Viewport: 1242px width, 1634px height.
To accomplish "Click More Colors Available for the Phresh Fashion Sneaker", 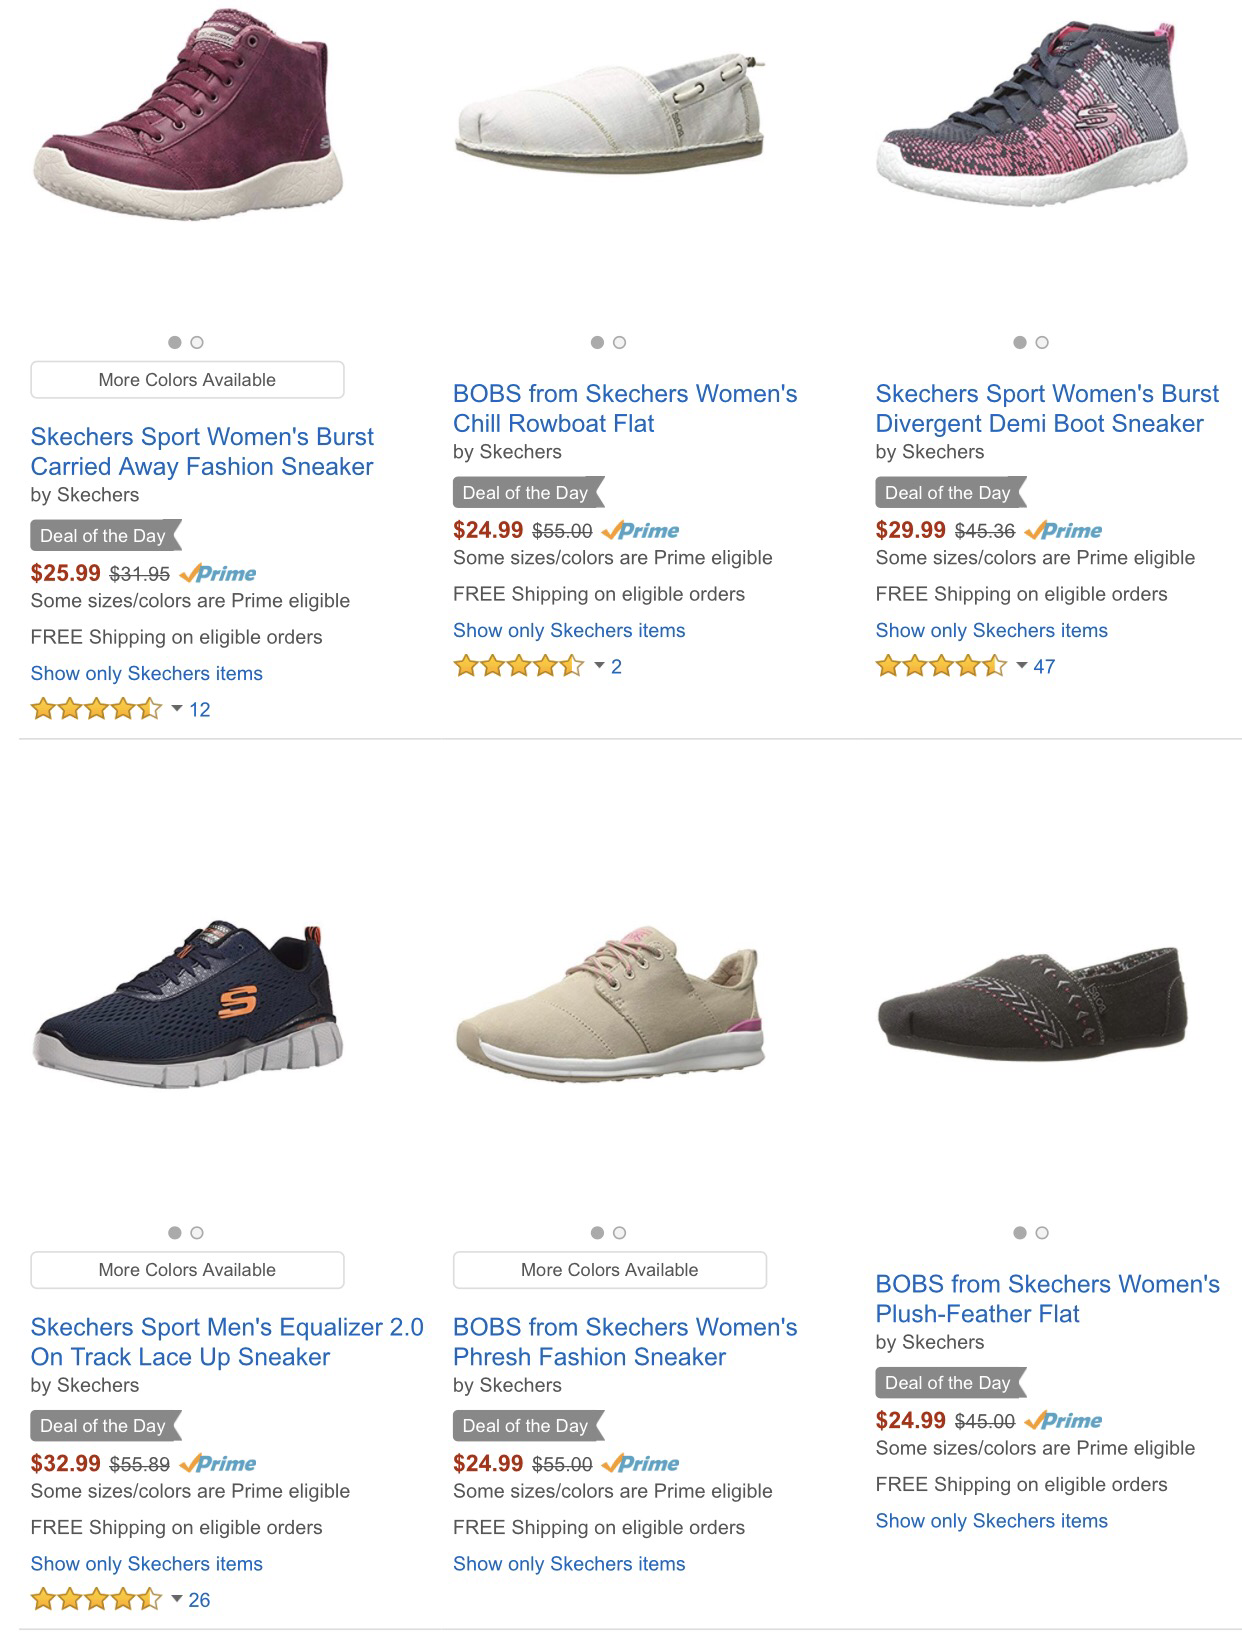I will click(x=609, y=1270).
